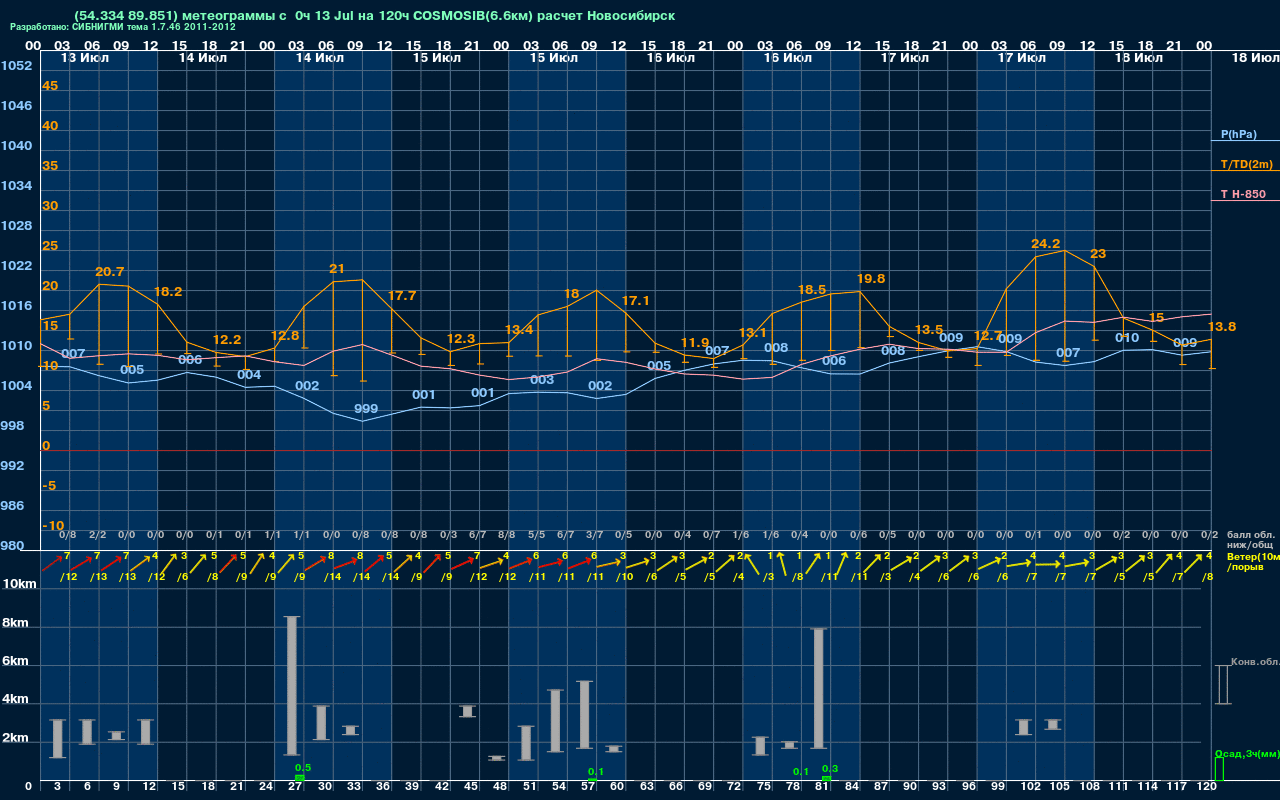Click the 24.2 temperature peak label
The width and height of the screenshot is (1280, 800).
coord(1046,244)
